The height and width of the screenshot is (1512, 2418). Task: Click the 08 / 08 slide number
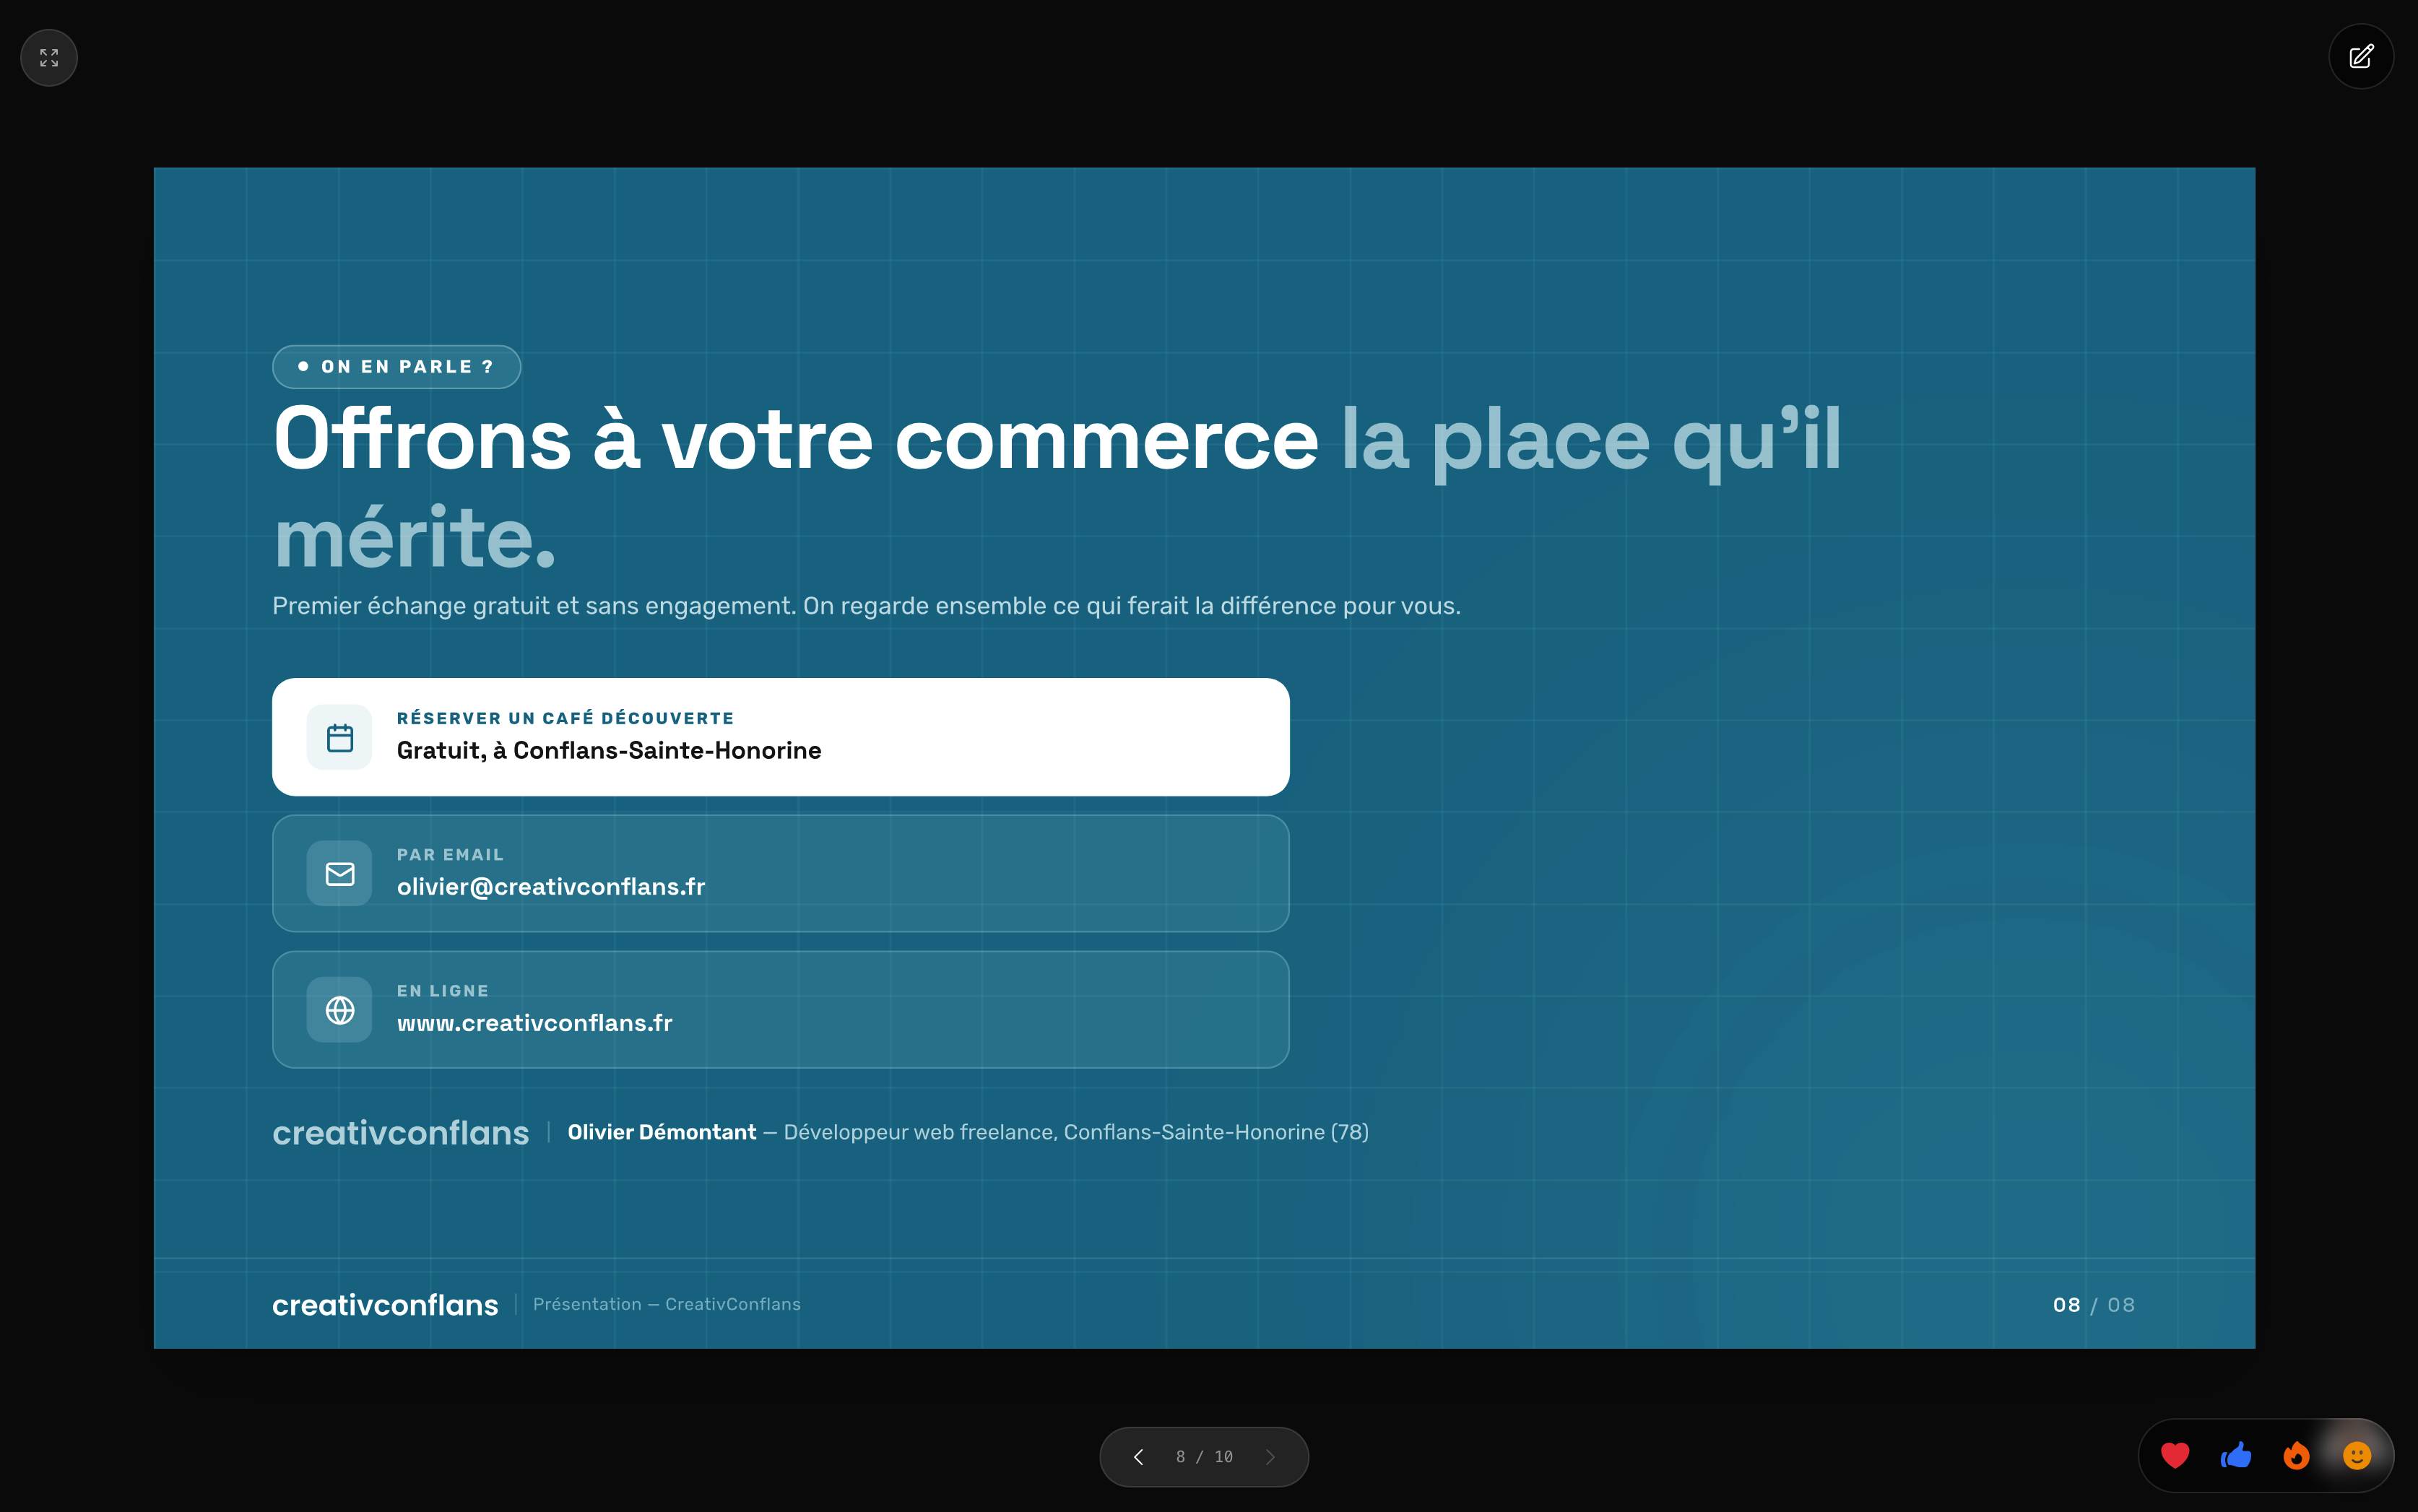point(2093,1305)
